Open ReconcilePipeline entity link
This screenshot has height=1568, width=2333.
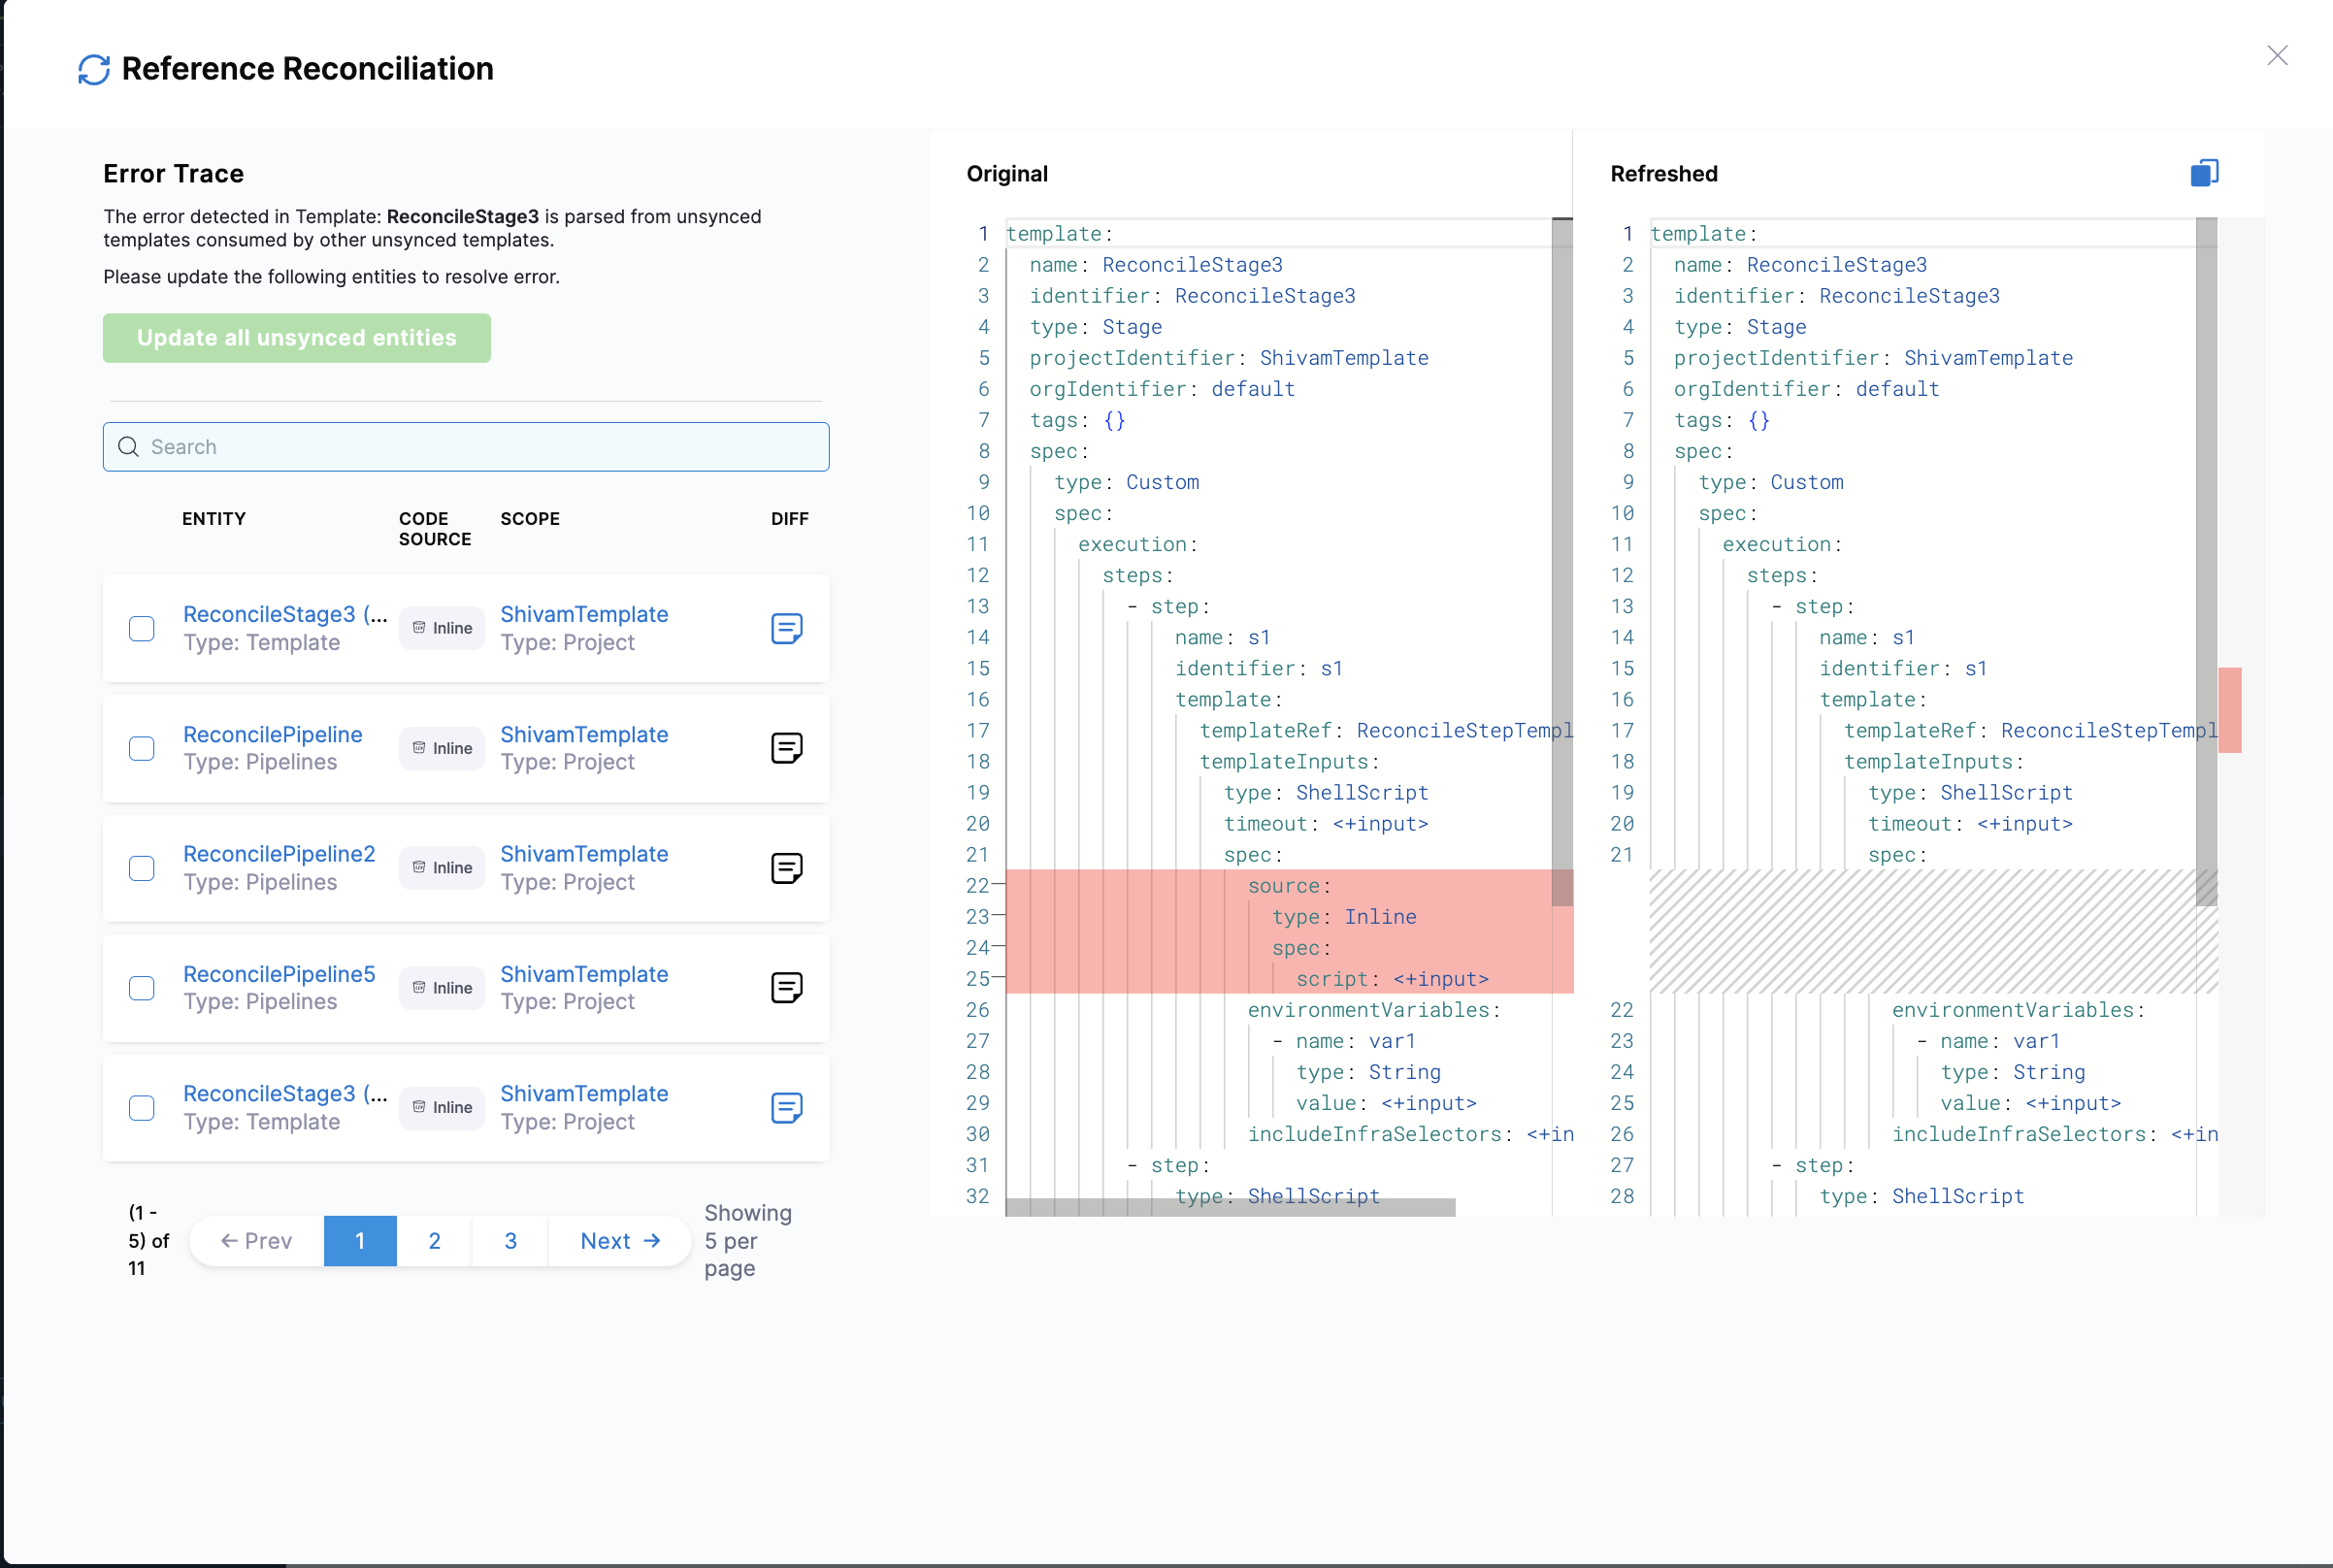(x=272, y=734)
